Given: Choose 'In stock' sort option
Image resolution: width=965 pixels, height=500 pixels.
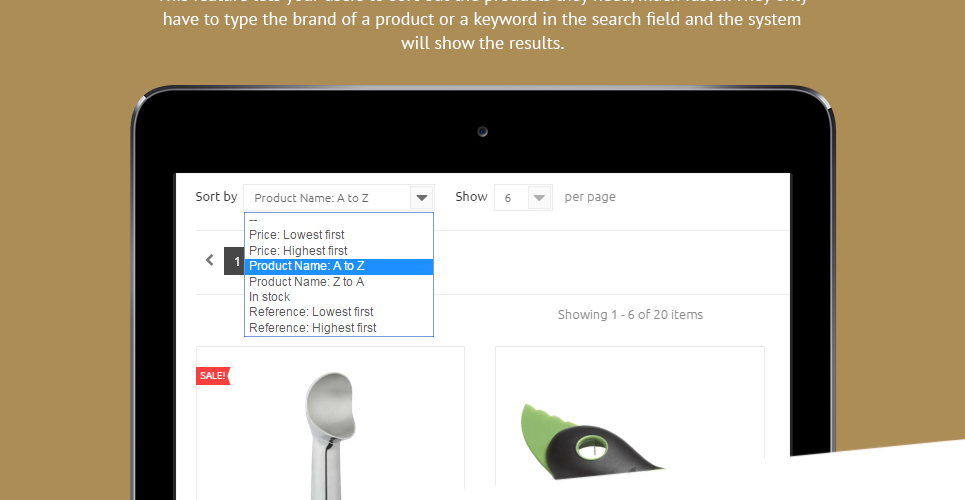Looking at the screenshot, I should tap(338, 297).
